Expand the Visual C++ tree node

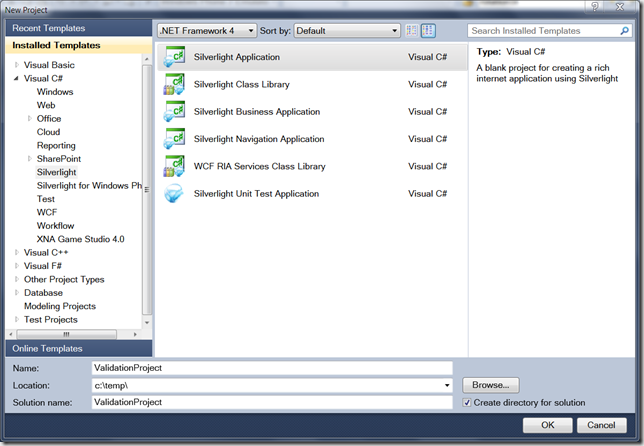click(x=16, y=252)
